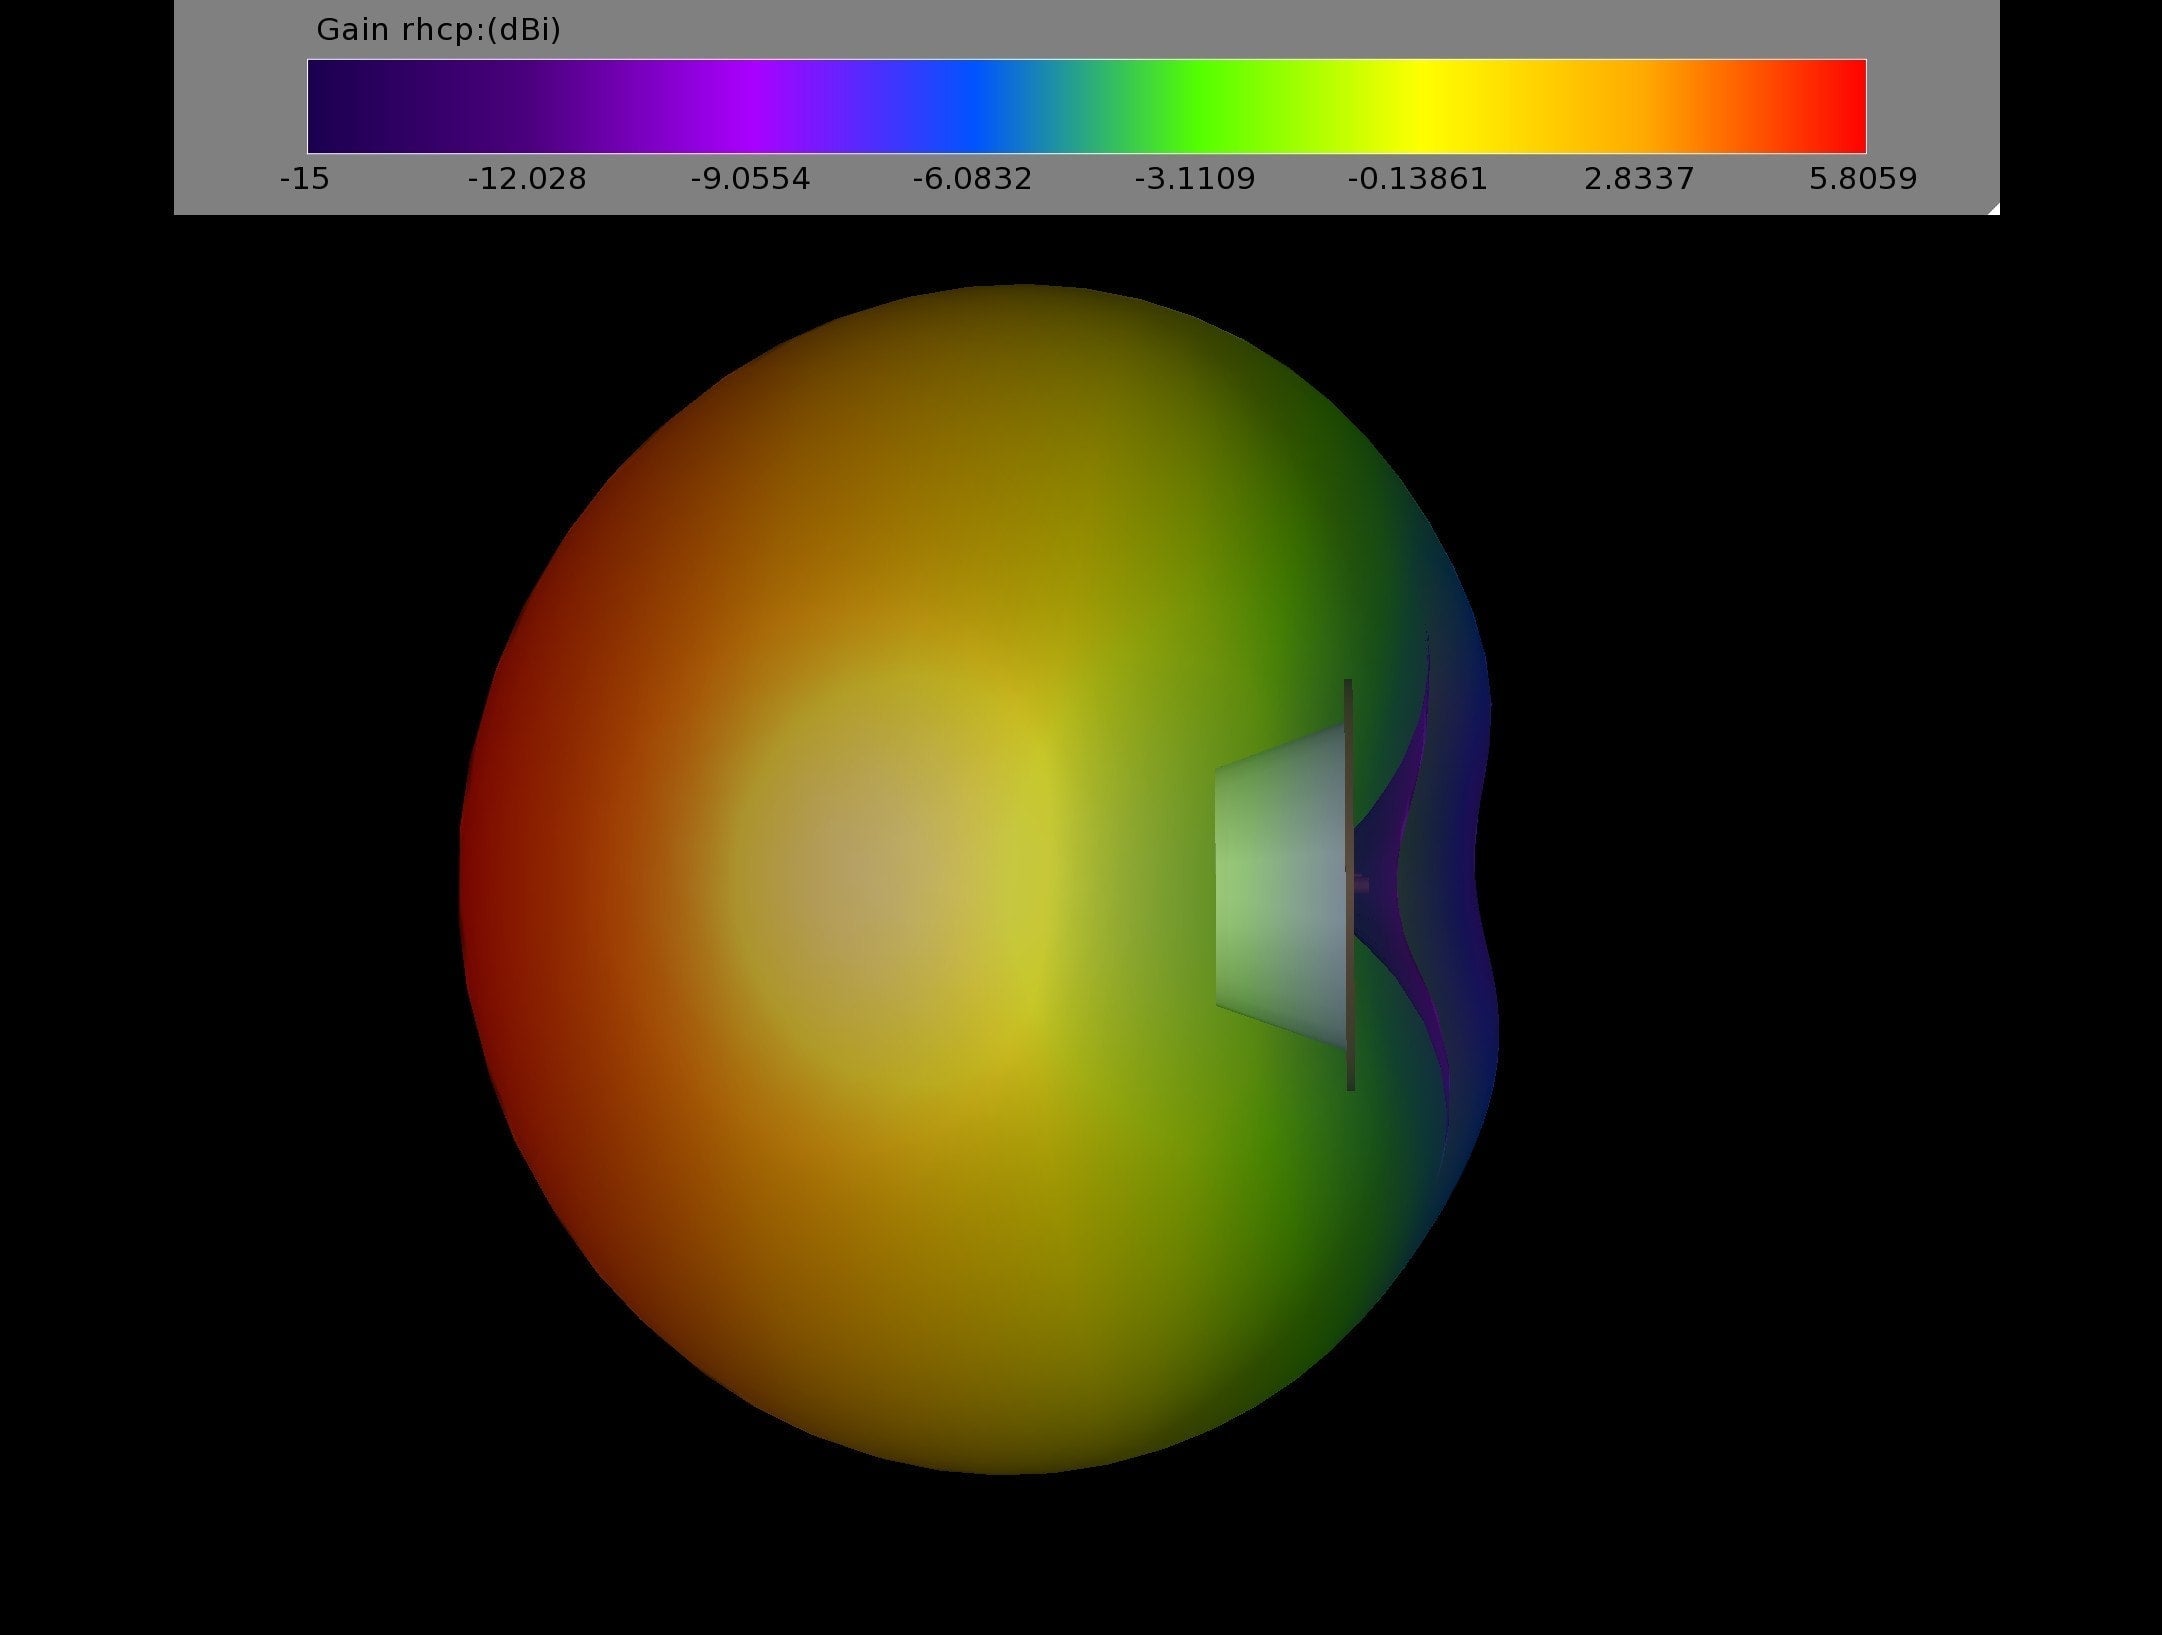The width and height of the screenshot is (2162, 1635).
Task: Select the -12.028 scale label
Action: 527,178
